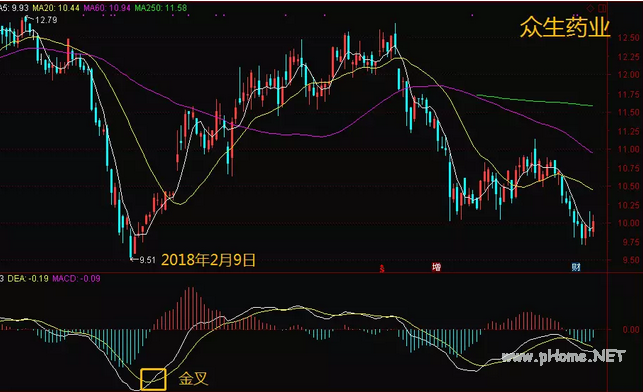Click the 12.50 price axis label
643x392 pixels.
pyautogui.click(x=628, y=38)
